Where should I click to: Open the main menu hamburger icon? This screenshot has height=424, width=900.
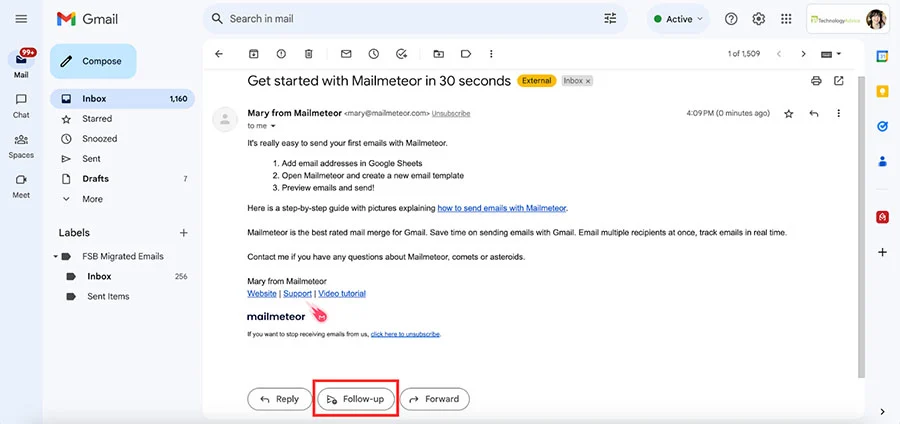click(x=21, y=19)
